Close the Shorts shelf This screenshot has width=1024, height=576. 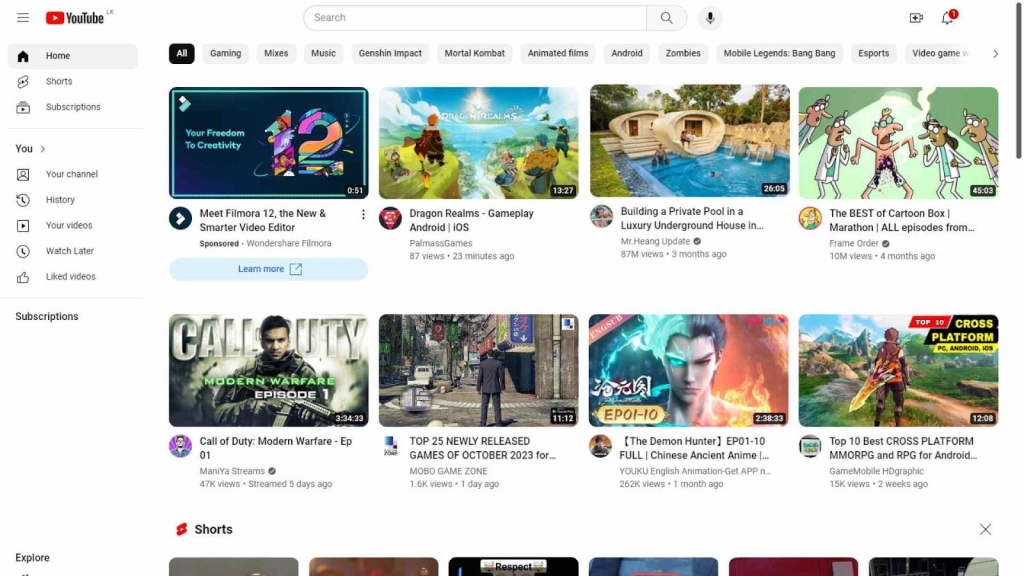[x=985, y=529]
